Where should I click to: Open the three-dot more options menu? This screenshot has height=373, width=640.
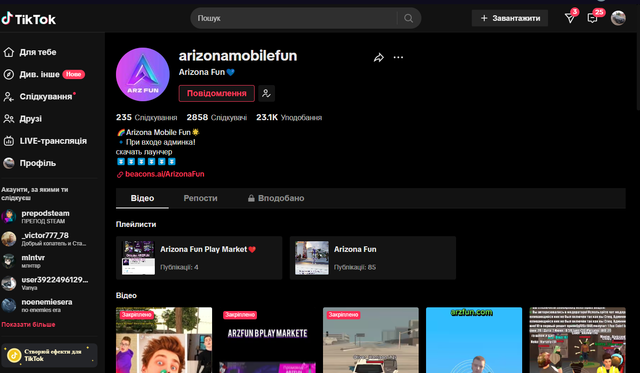click(x=398, y=58)
